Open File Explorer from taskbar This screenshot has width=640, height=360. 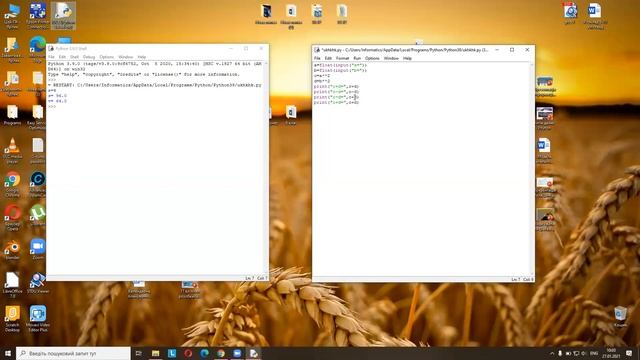tap(156, 353)
